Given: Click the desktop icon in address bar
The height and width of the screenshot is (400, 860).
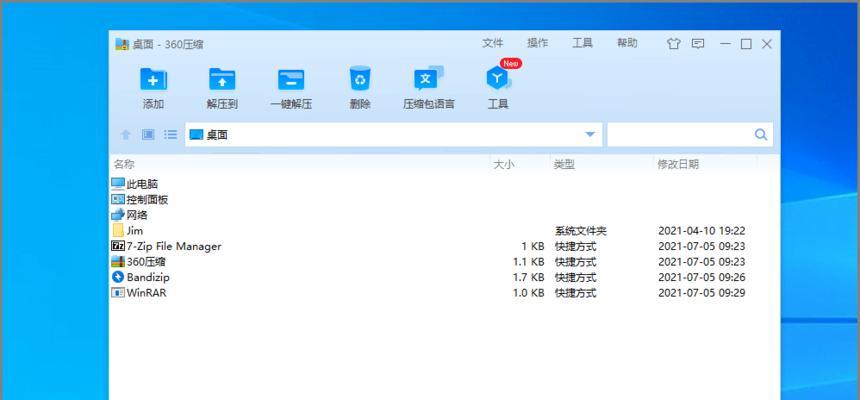Looking at the screenshot, I should tap(196, 134).
